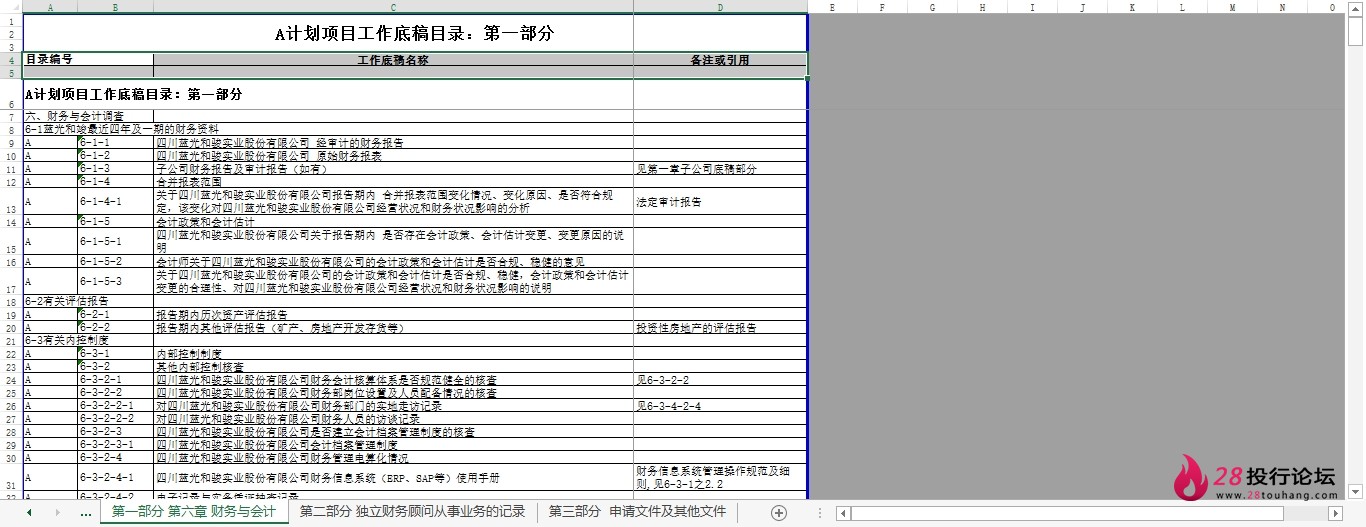Click the select-all corner of the grid
Viewport: 1366px width, 527px height.
(11, 7)
